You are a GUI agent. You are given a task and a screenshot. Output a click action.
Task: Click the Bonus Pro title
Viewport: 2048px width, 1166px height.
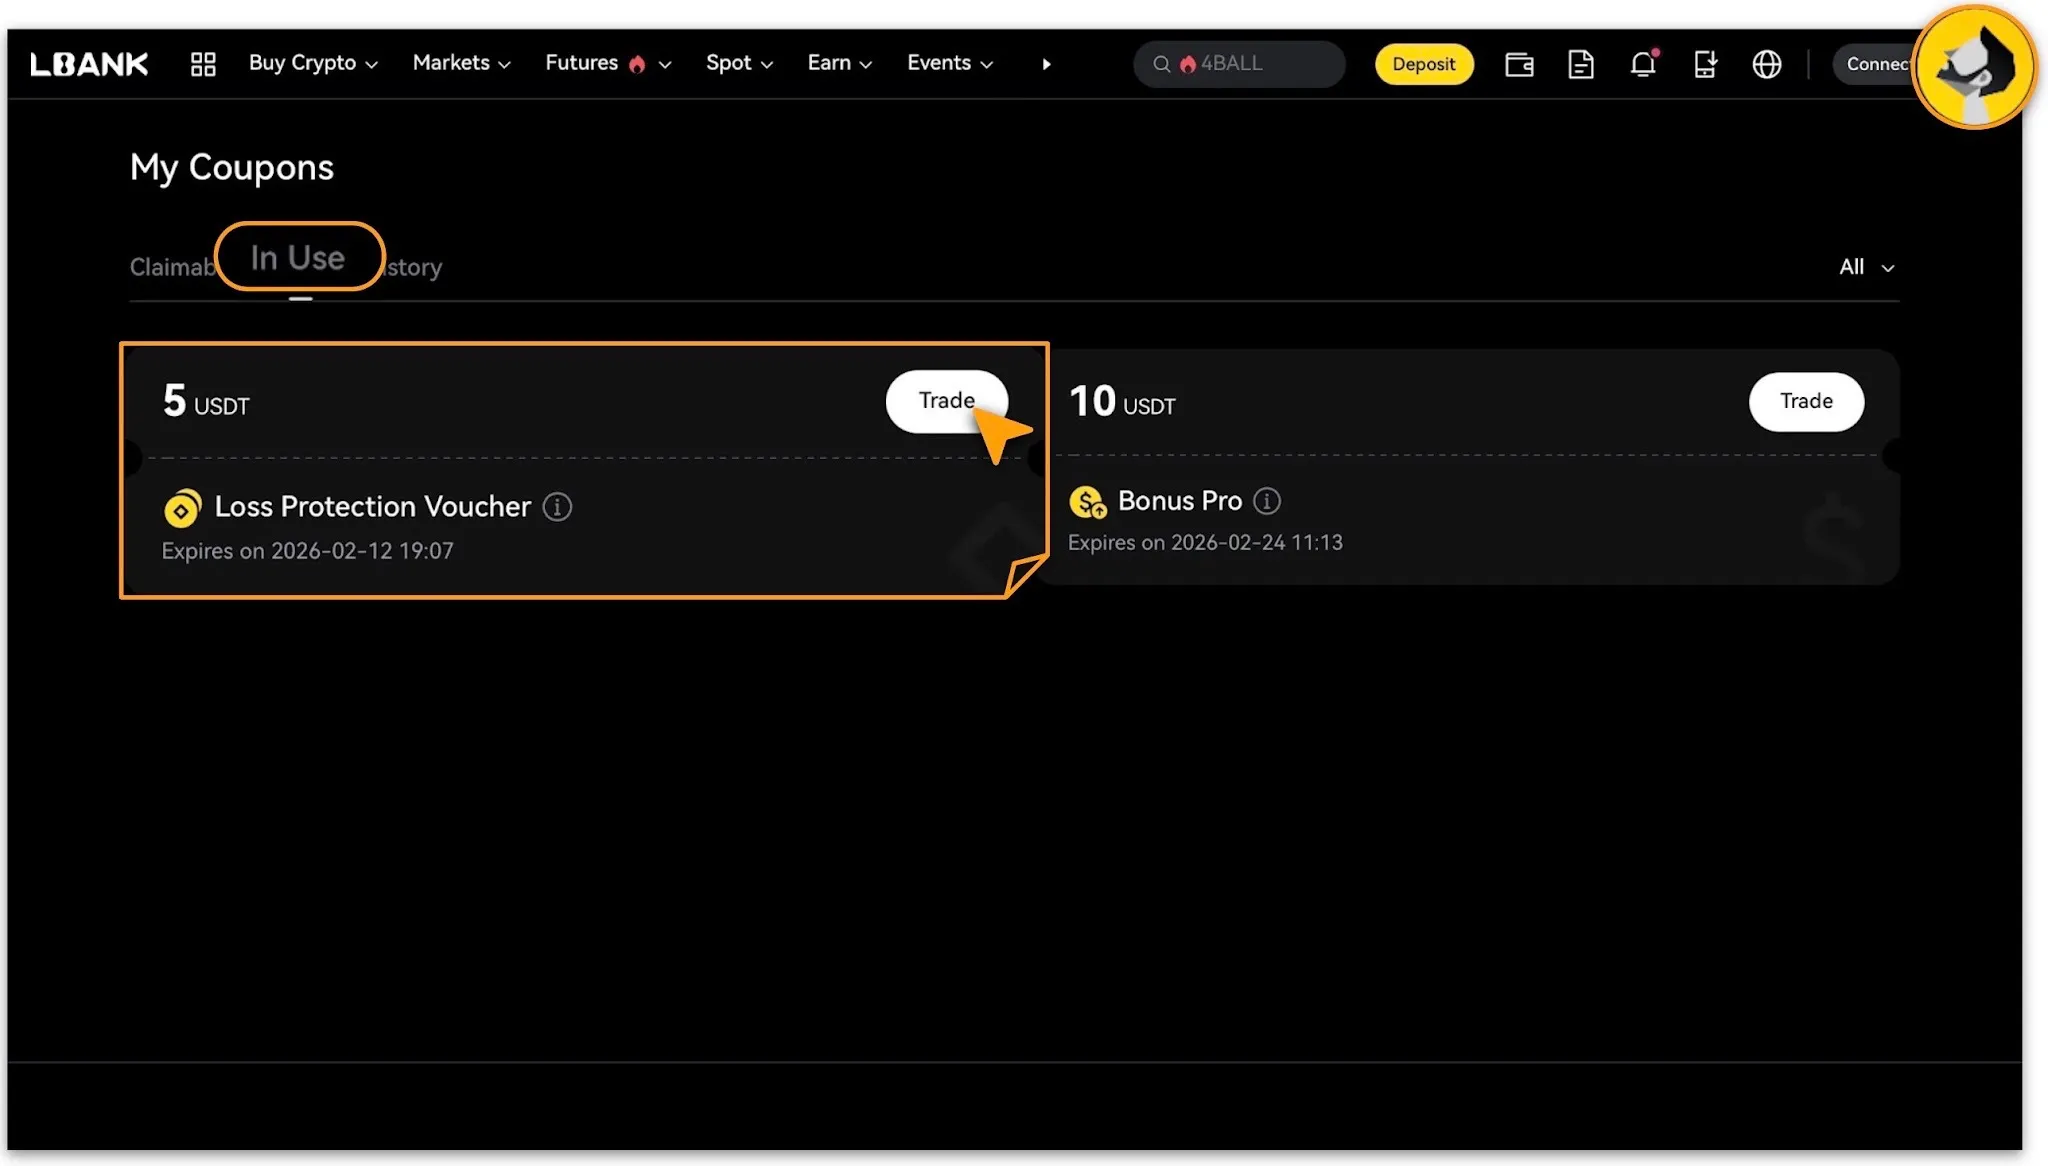pos(1180,501)
